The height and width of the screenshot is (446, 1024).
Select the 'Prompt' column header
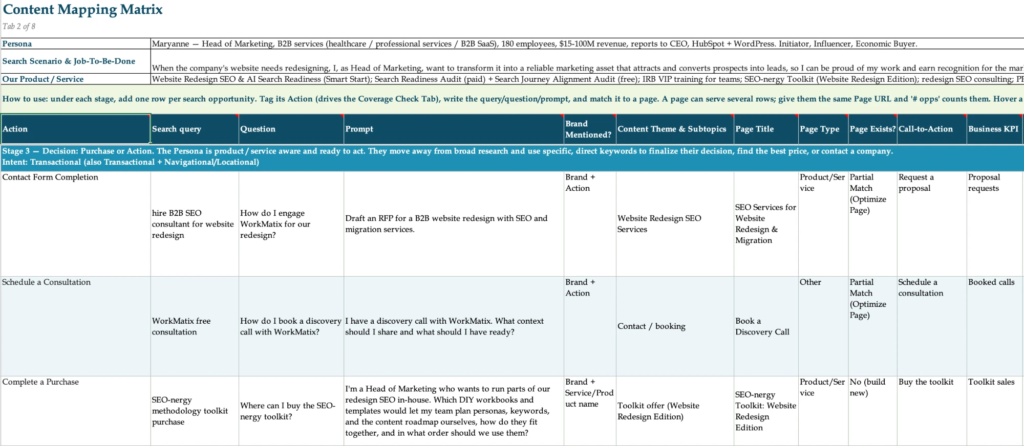453,129
